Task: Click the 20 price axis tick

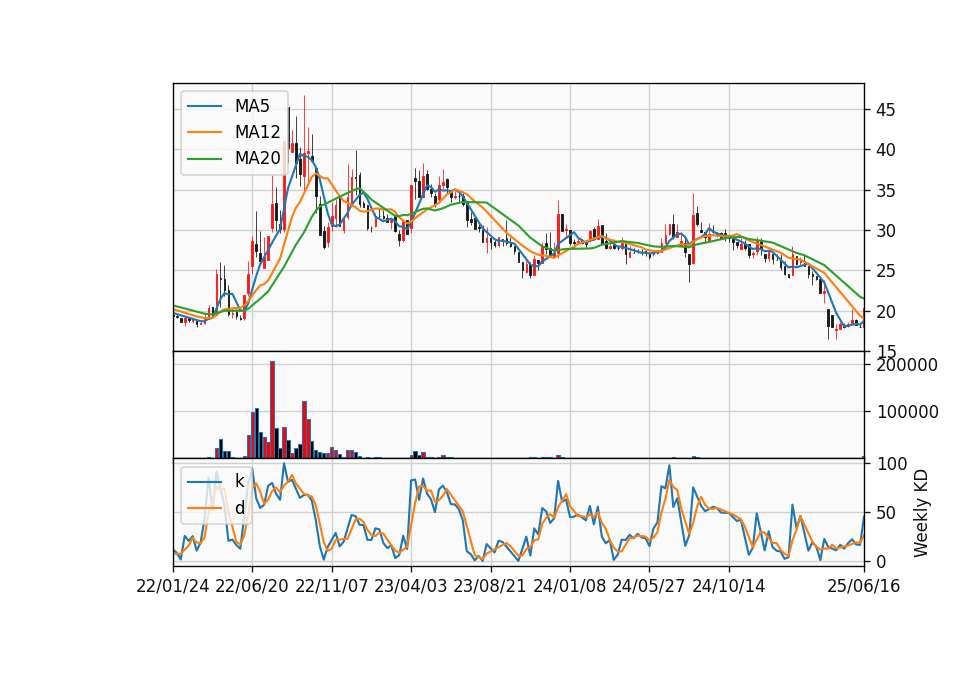Action: tap(886, 312)
